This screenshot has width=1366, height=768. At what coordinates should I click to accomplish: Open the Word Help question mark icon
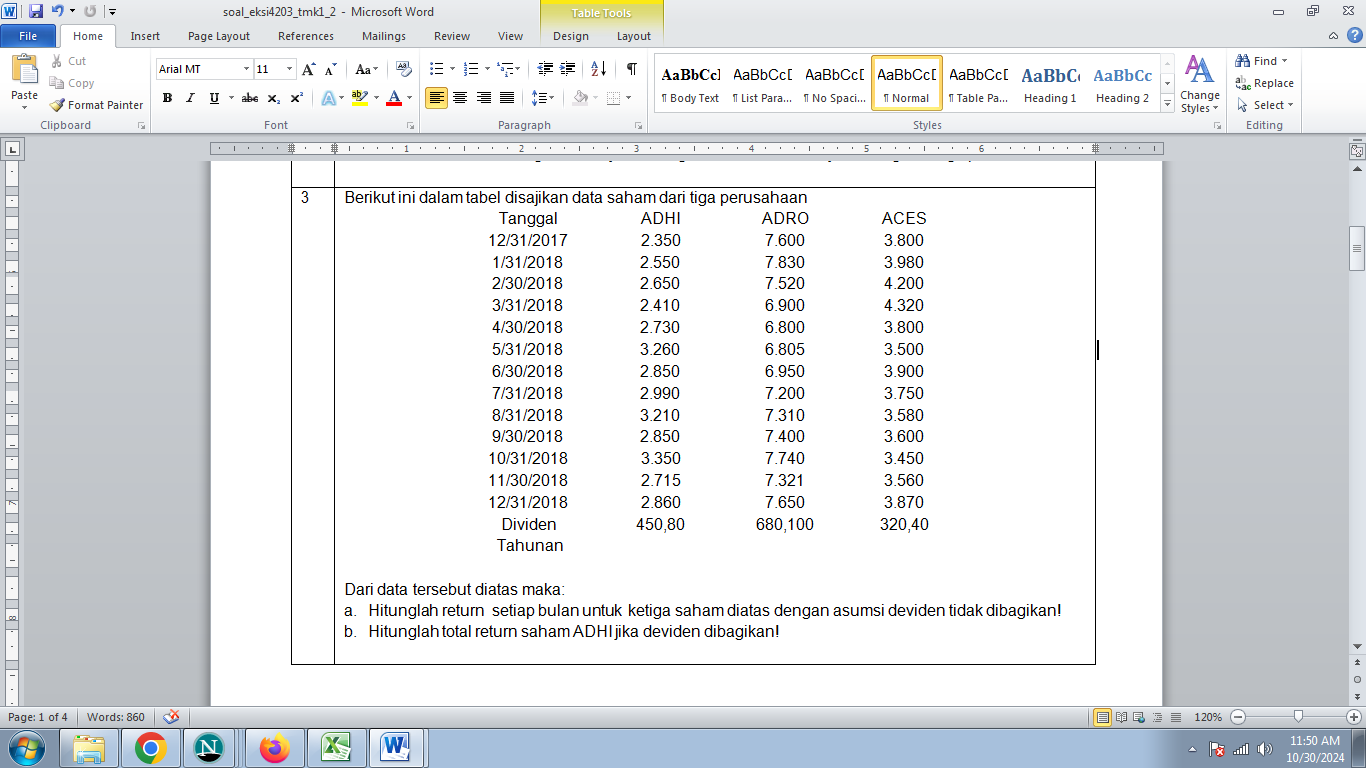tap(1355, 36)
